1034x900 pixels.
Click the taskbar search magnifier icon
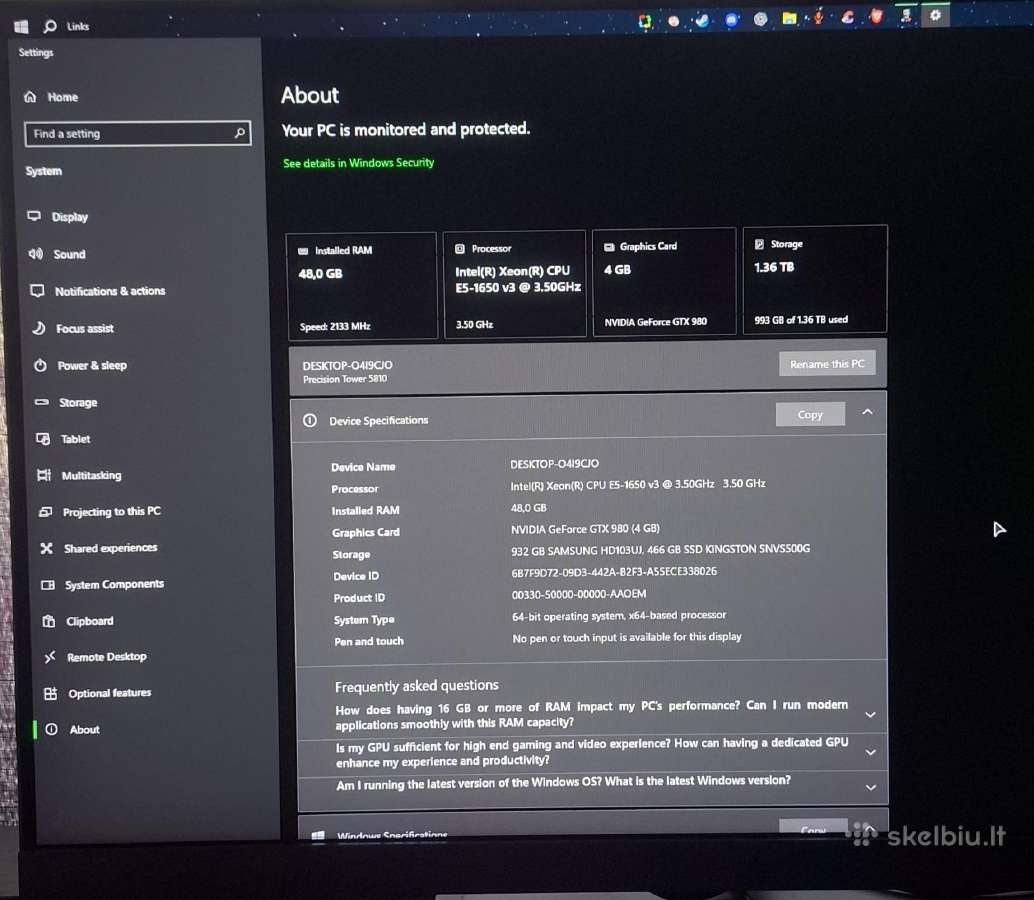(49, 26)
